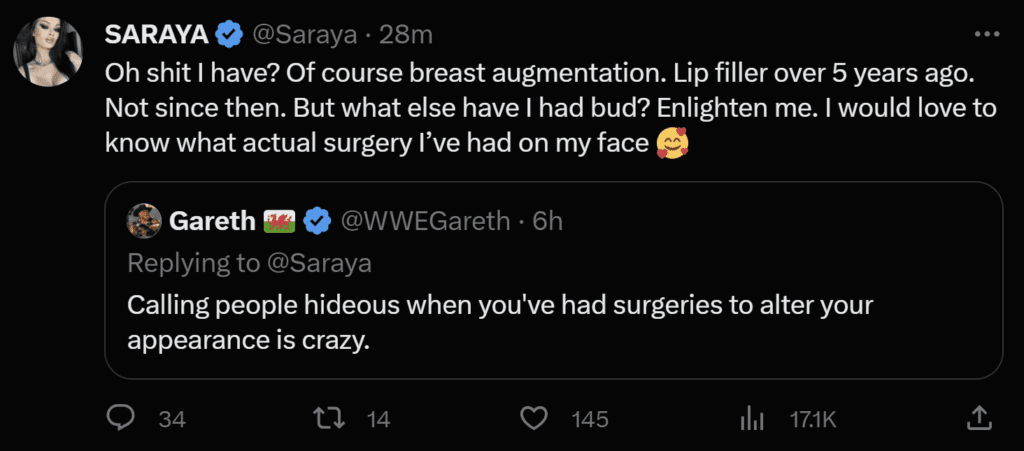Open the three-dot more options menu
The height and width of the screenshot is (451, 1024).
point(985,34)
